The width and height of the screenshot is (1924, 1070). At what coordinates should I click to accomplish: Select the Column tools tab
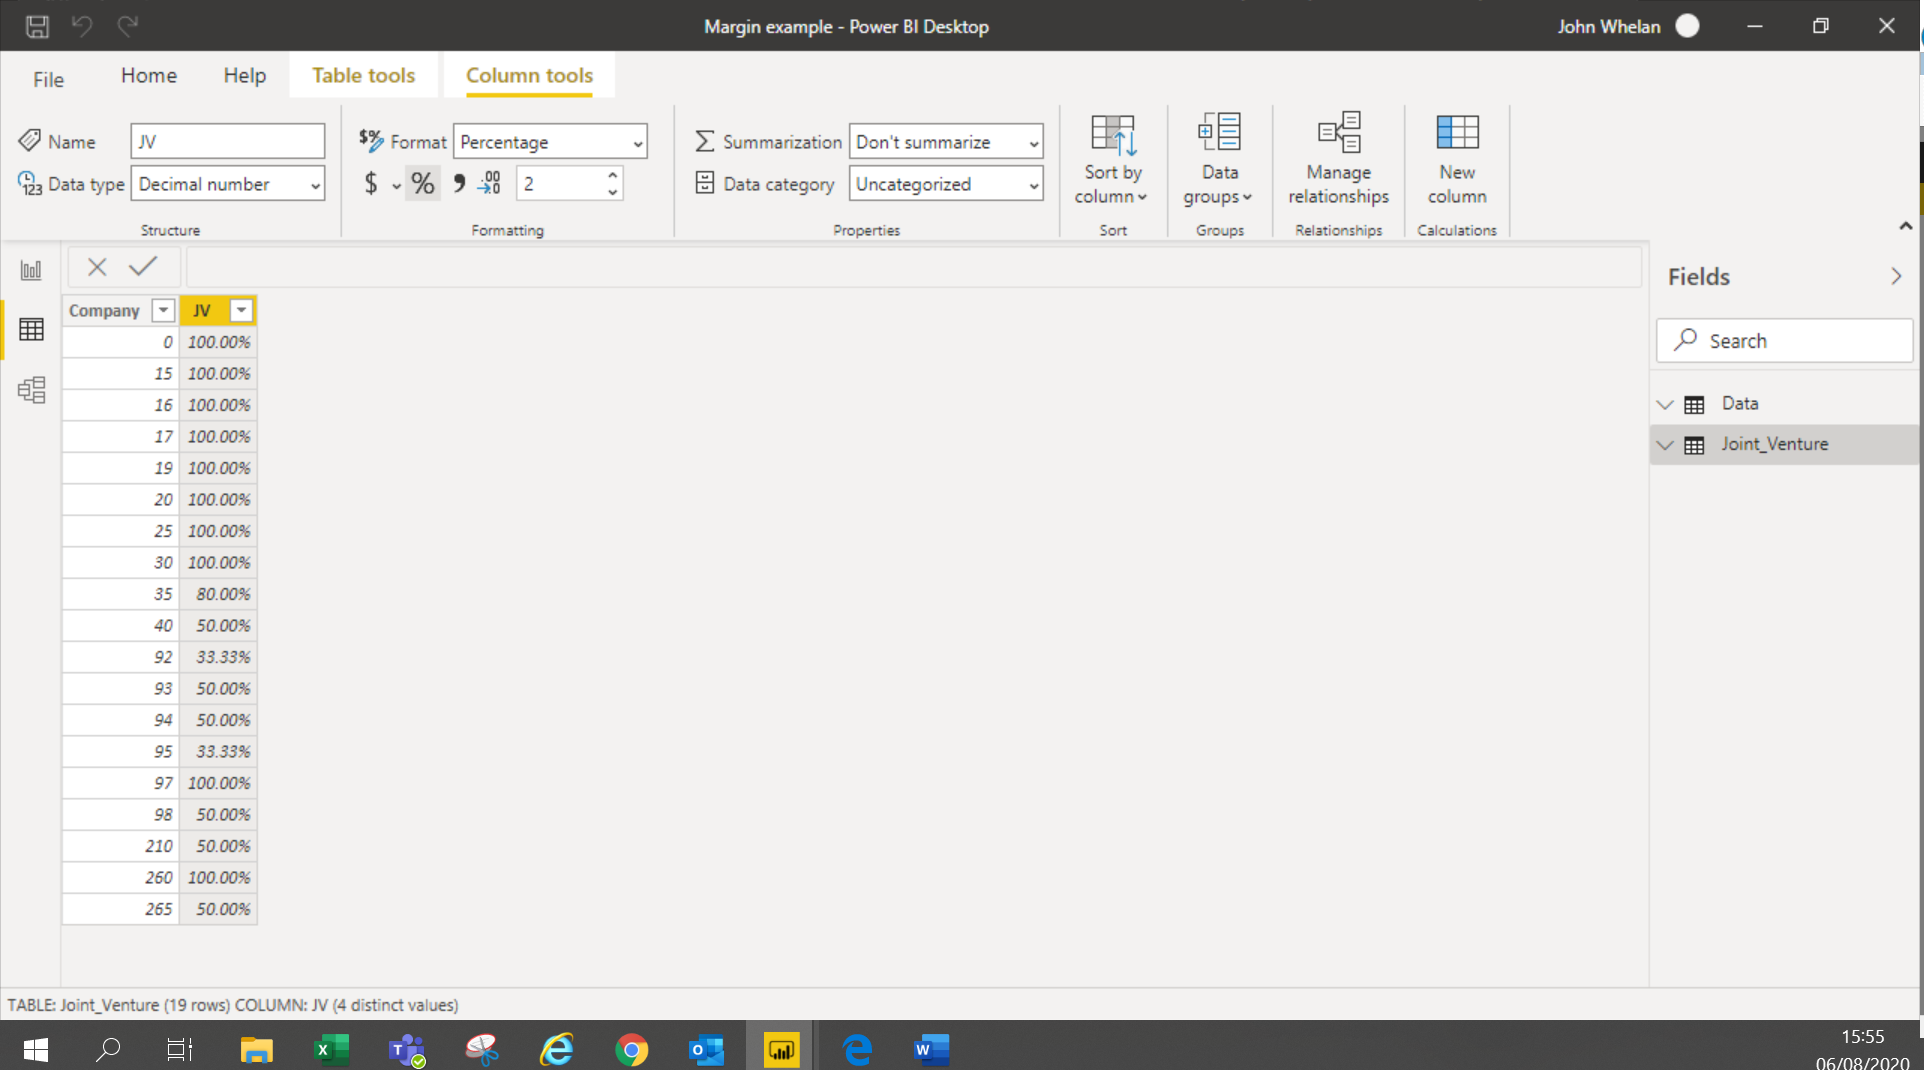pos(529,75)
